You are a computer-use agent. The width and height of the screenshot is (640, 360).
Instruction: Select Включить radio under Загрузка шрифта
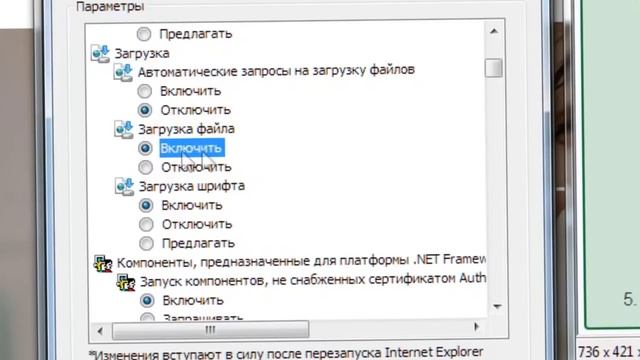pyautogui.click(x=146, y=205)
